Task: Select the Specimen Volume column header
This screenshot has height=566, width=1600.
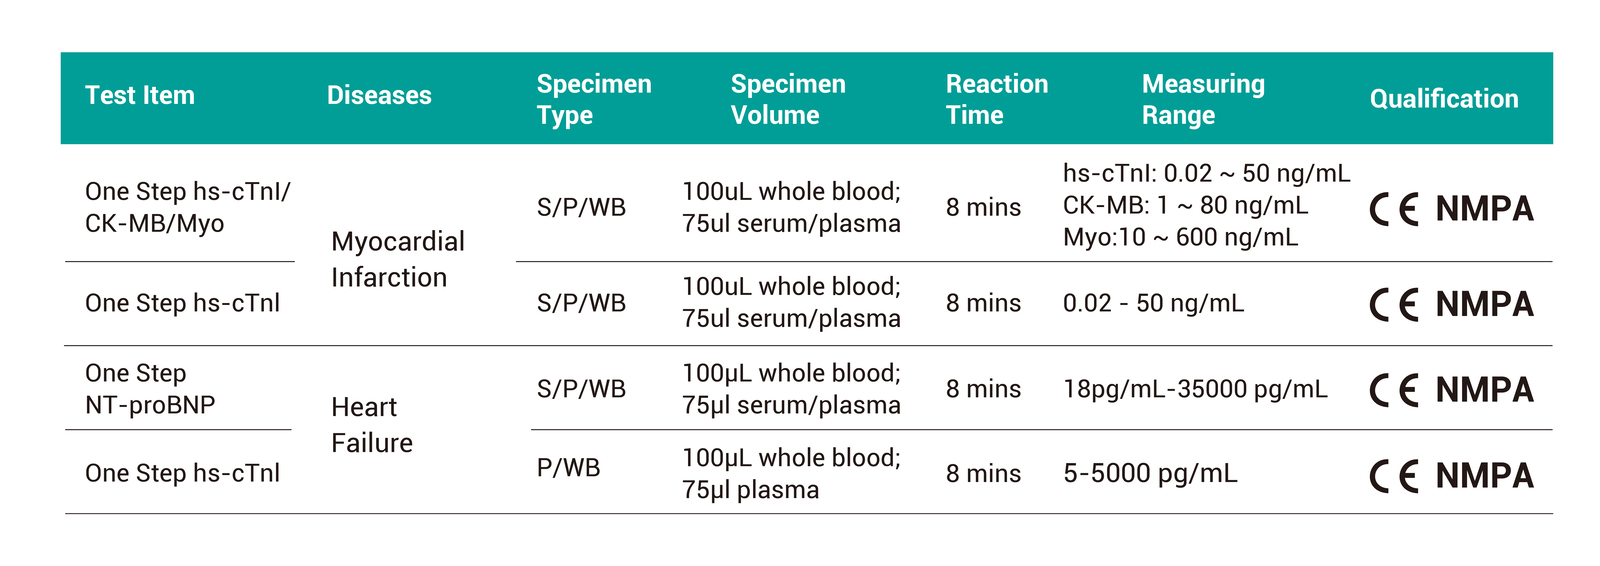Action: coord(788,99)
